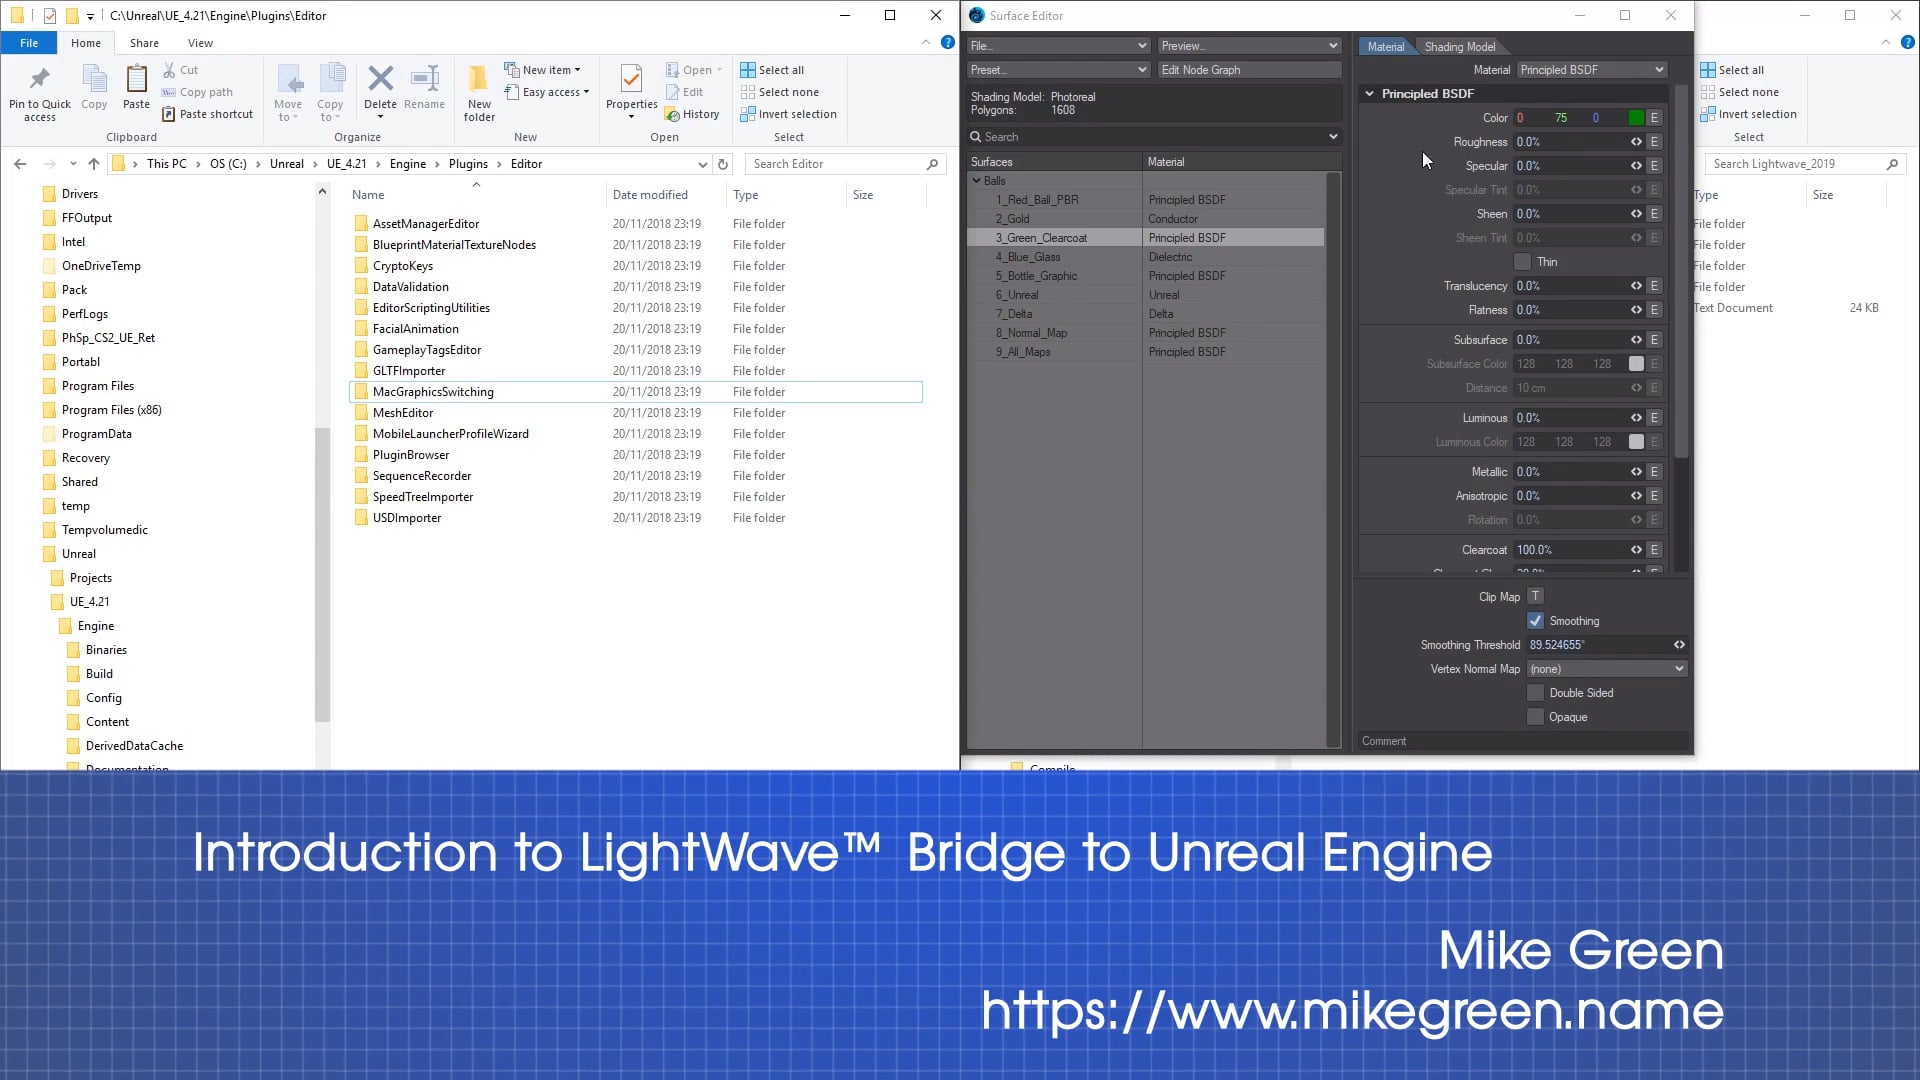Image resolution: width=1920 pixels, height=1080 pixels.
Task: Click the Rename icon
Action: (x=424, y=79)
